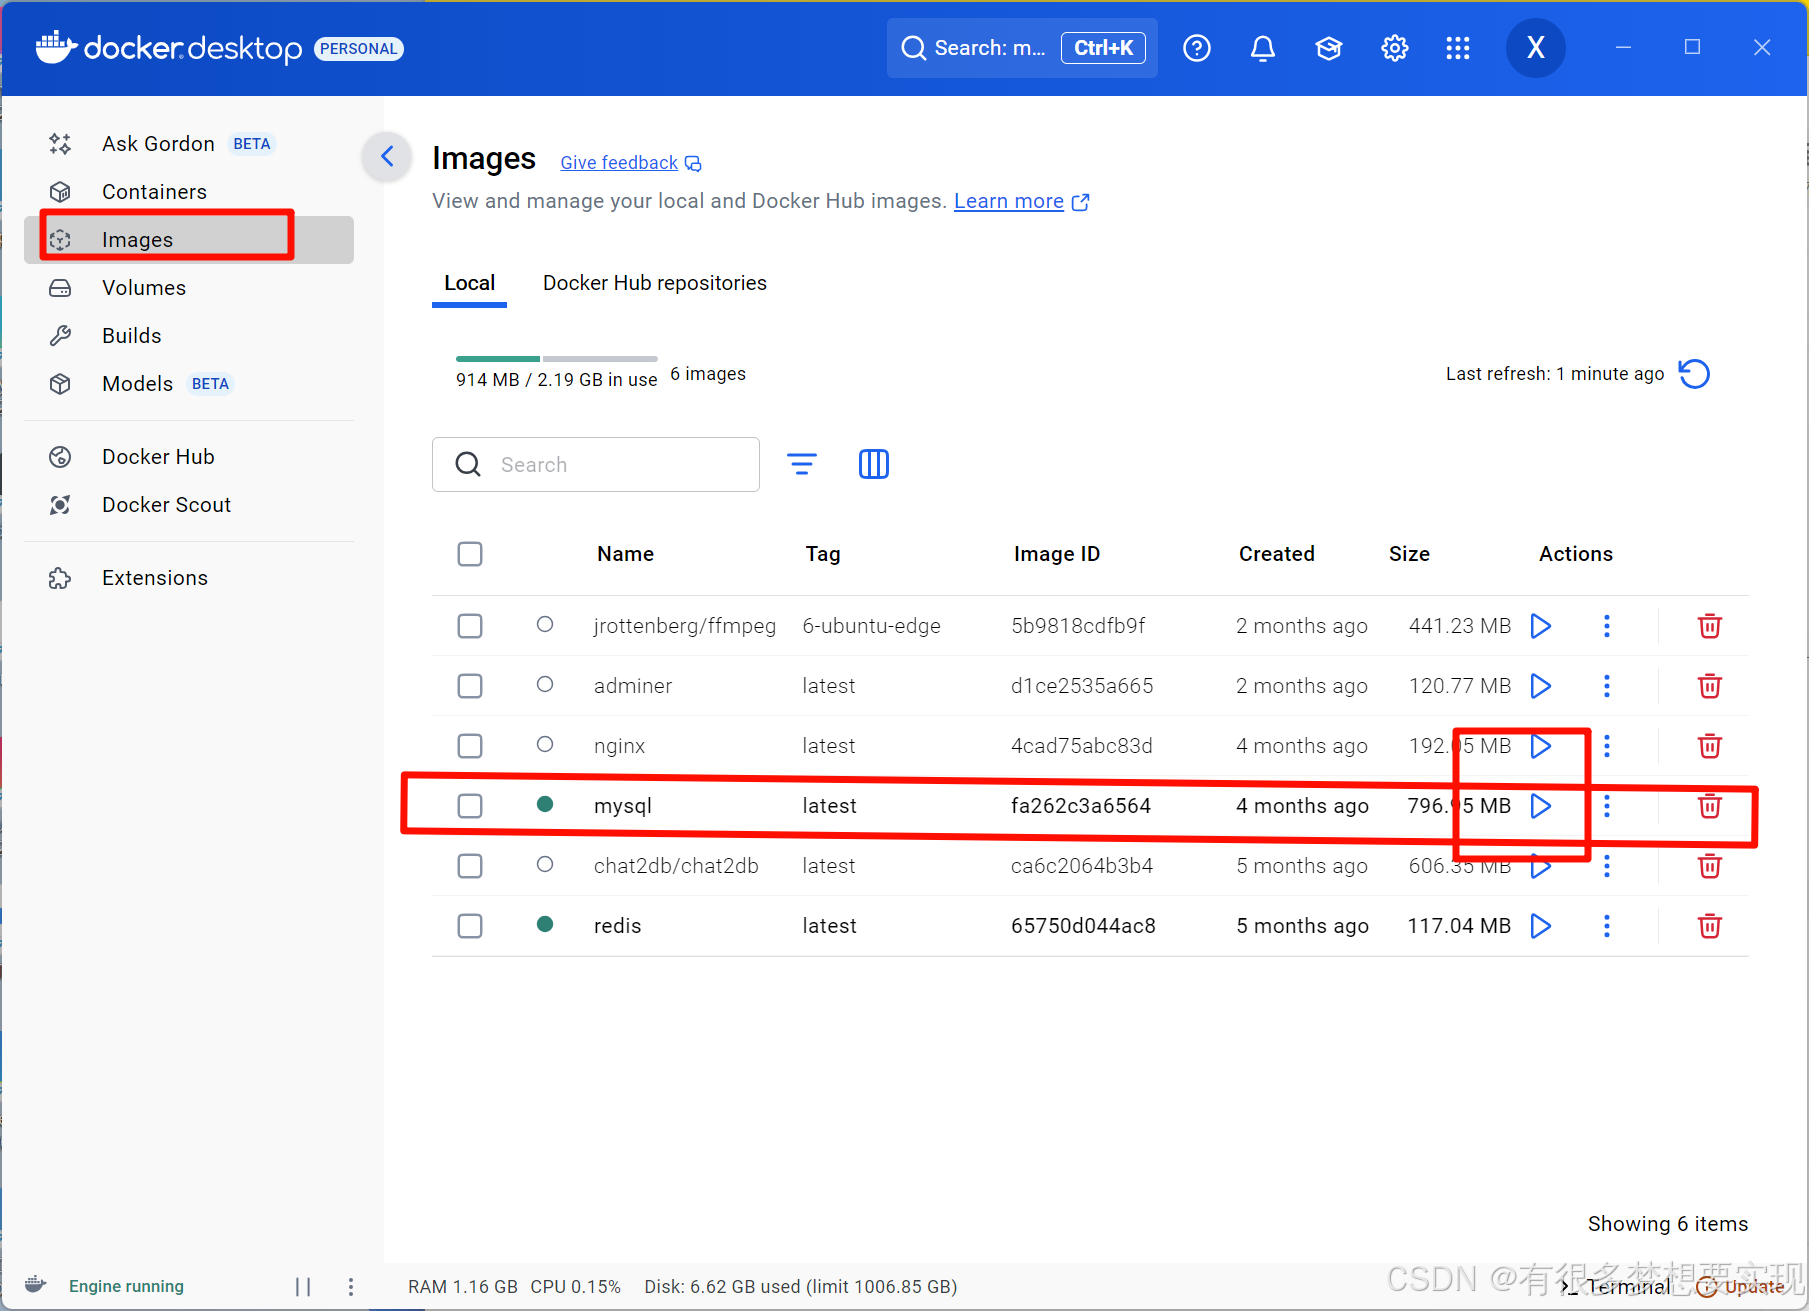
Task: Run the adminer image
Action: (1540, 686)
